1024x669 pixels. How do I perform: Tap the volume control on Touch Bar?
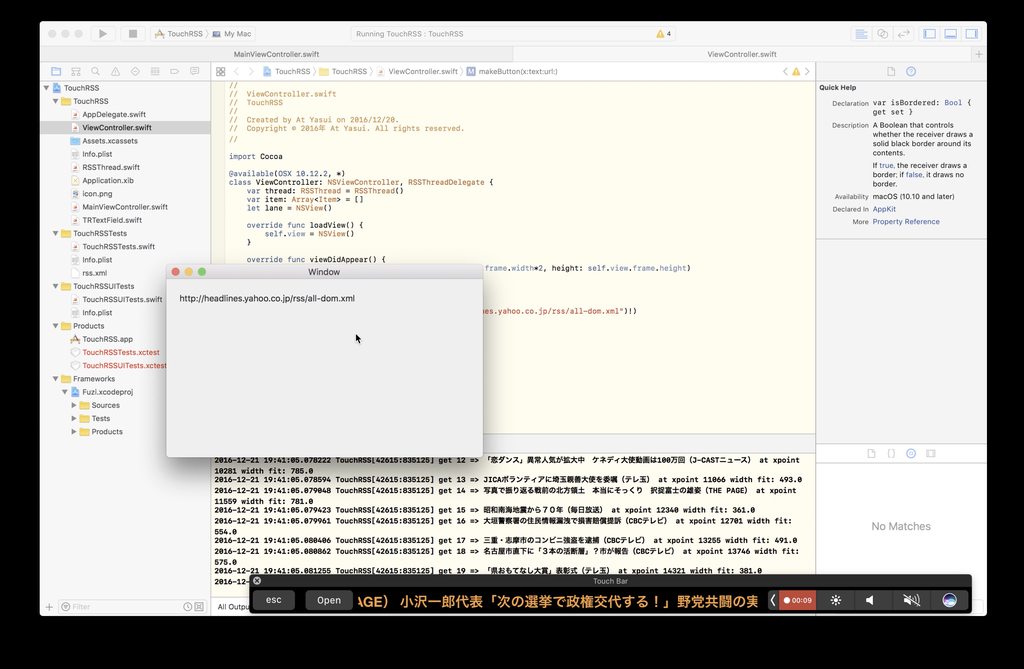pos(870,600)
